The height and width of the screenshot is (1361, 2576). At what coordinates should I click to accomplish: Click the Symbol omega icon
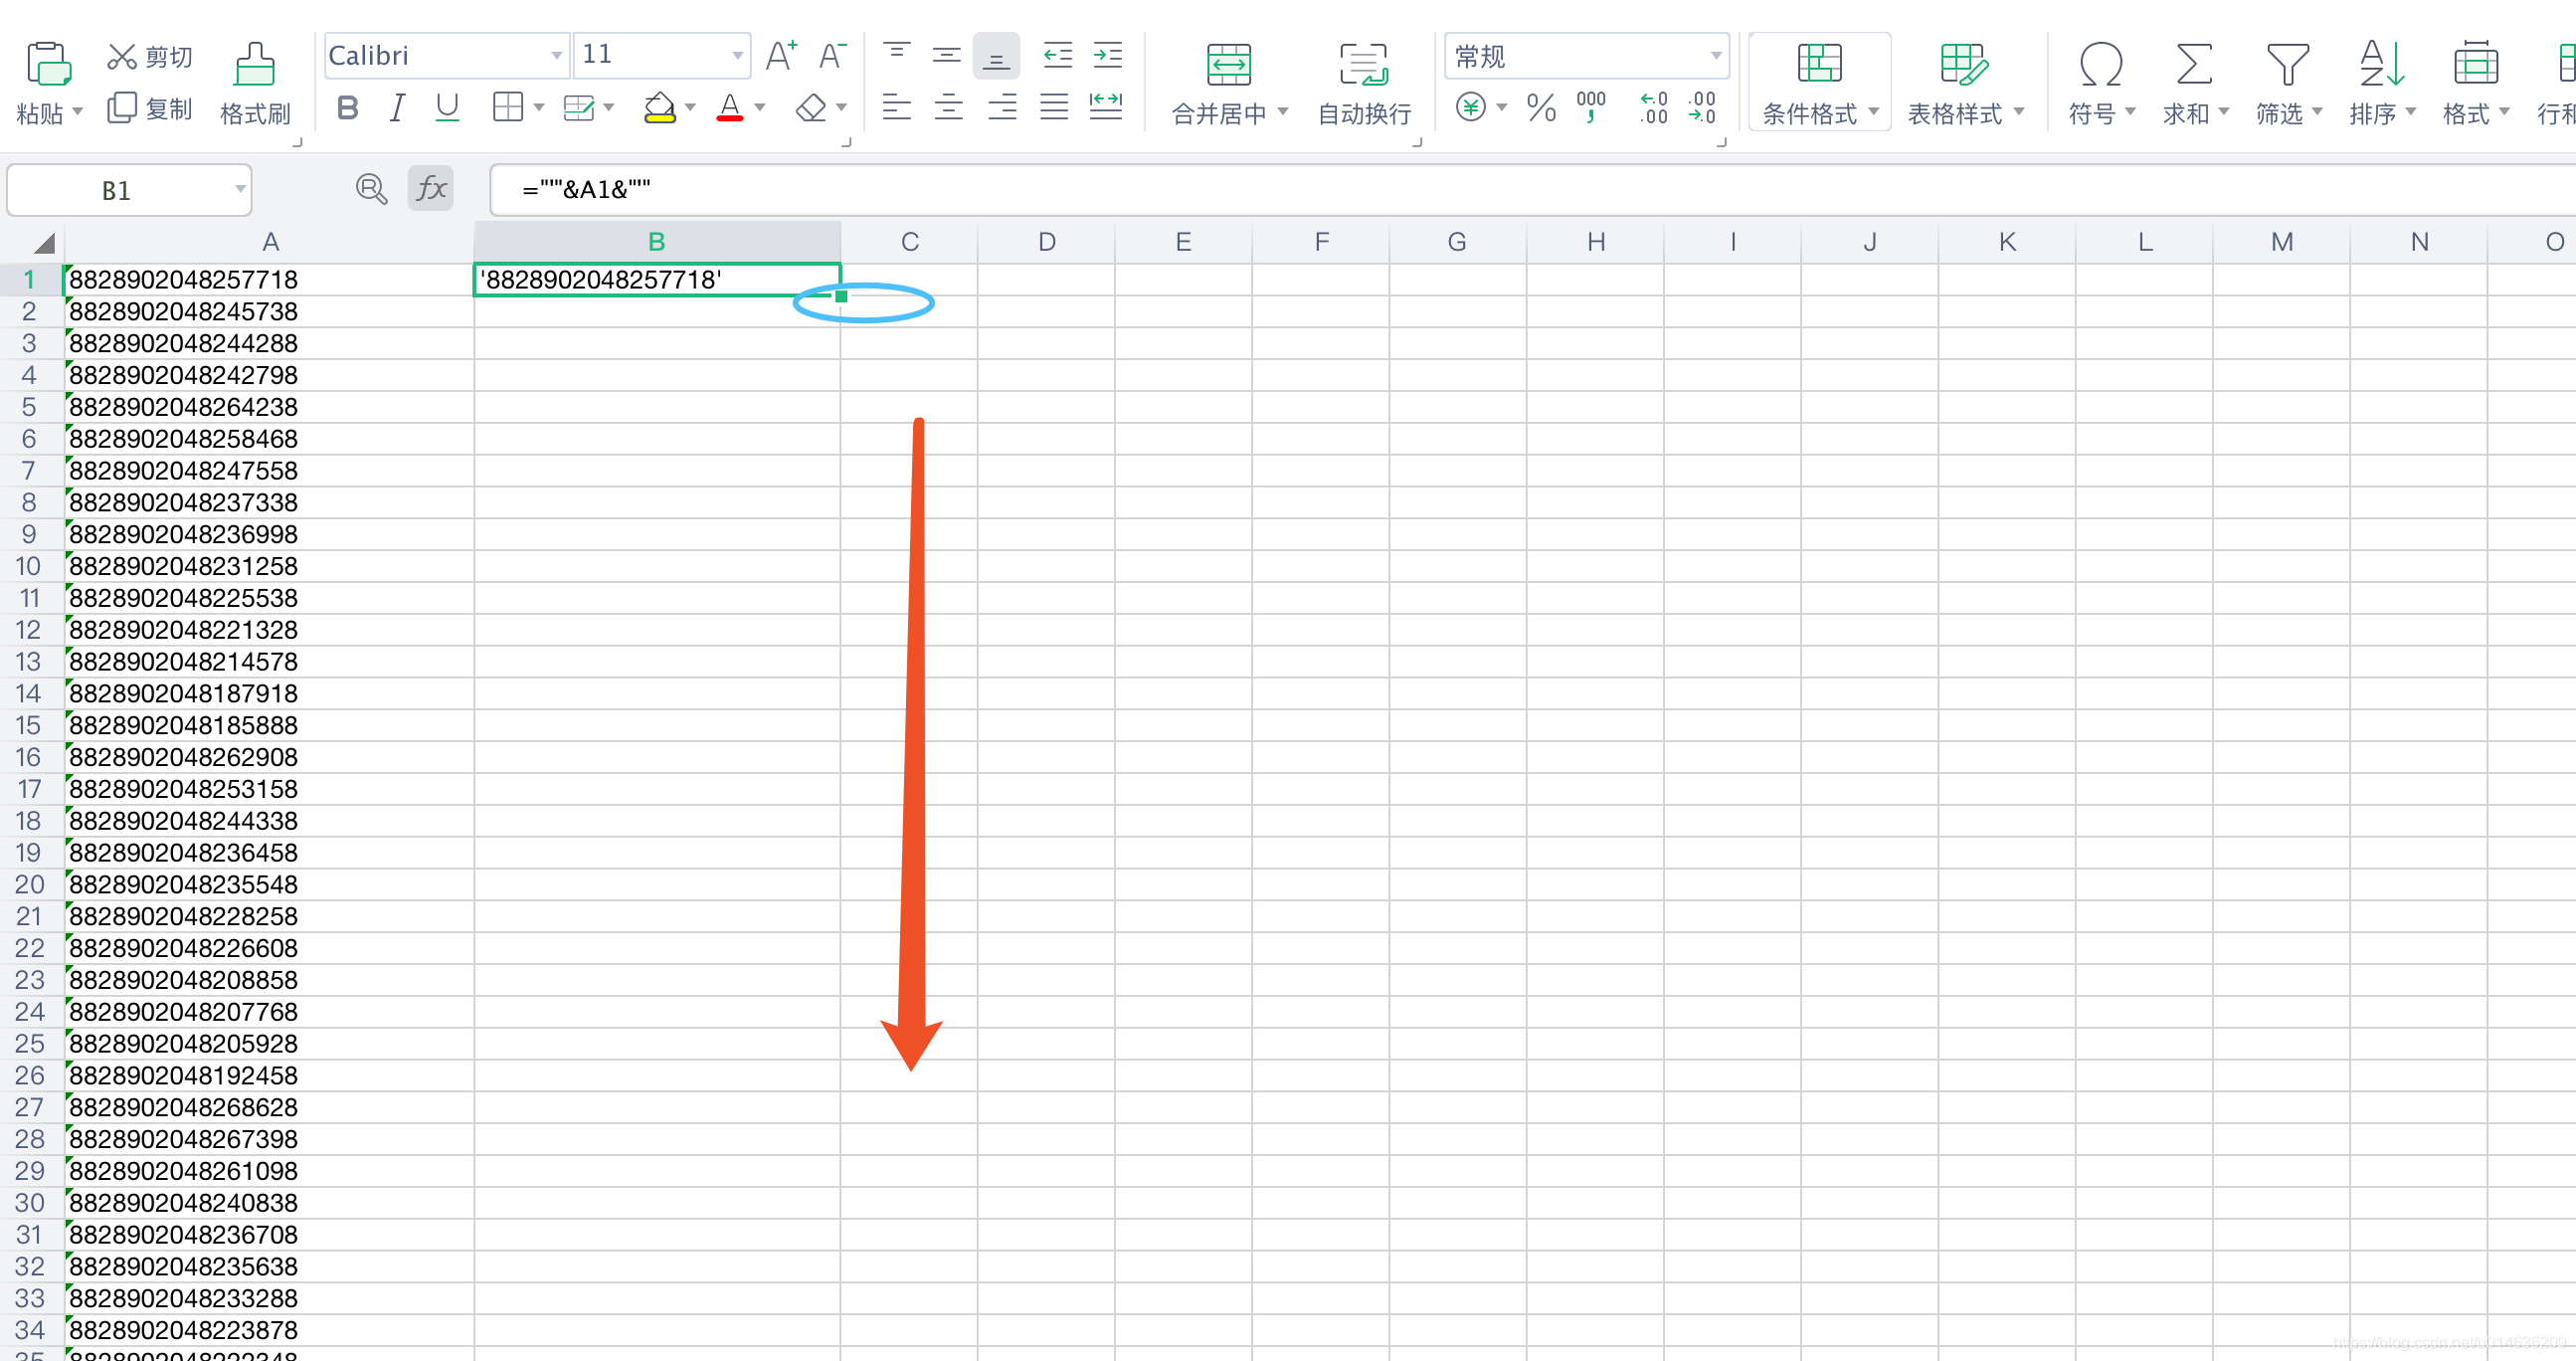(2099, 66)
